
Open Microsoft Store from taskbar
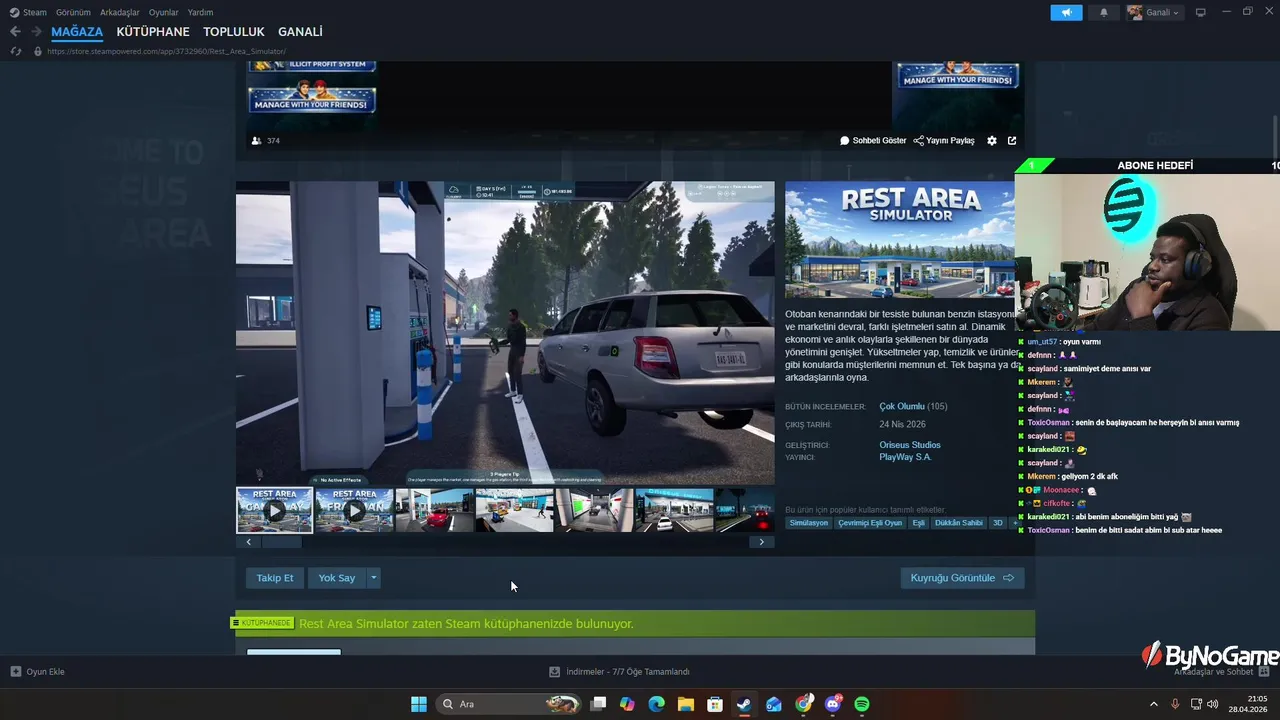(x=715, y=704)
